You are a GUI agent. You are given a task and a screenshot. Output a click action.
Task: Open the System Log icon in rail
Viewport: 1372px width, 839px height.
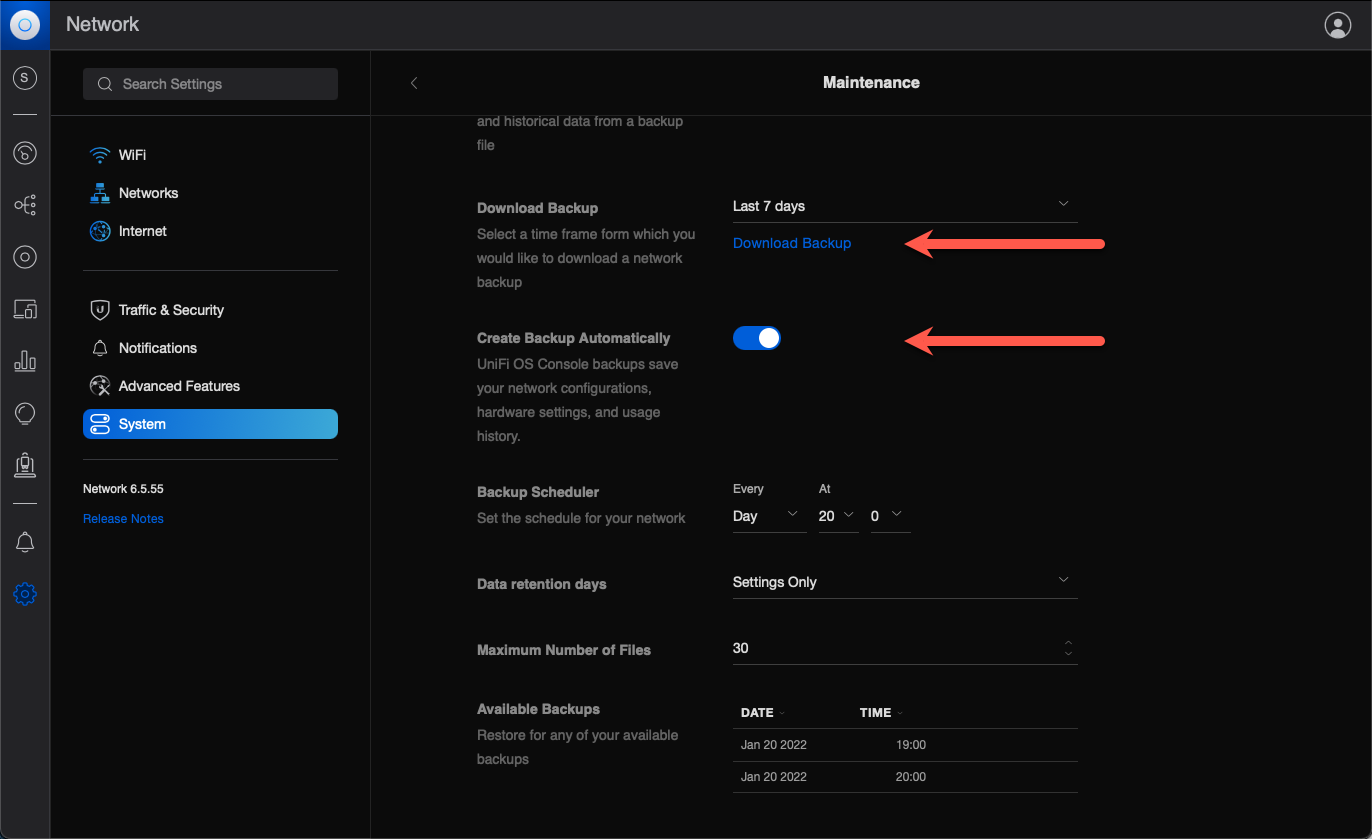(x=25, y=465)
